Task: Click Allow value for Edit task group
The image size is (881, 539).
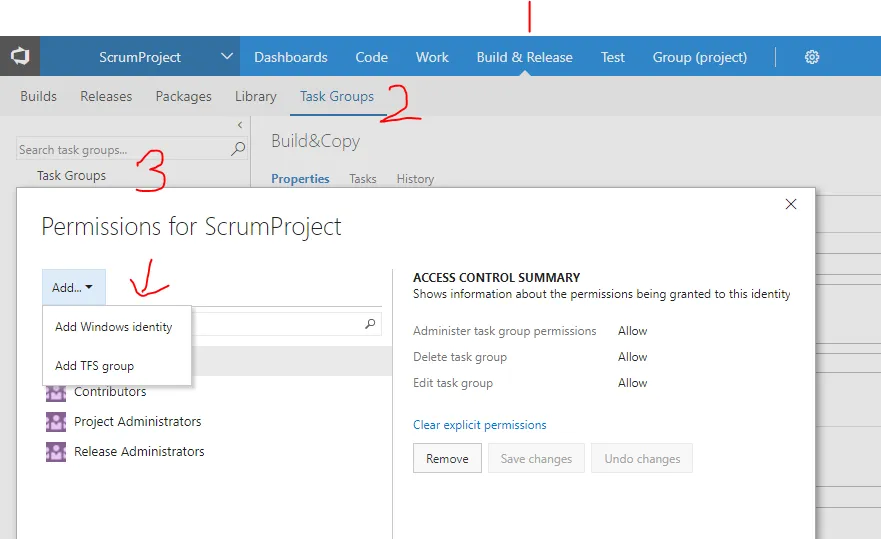Action: point(633,383)
